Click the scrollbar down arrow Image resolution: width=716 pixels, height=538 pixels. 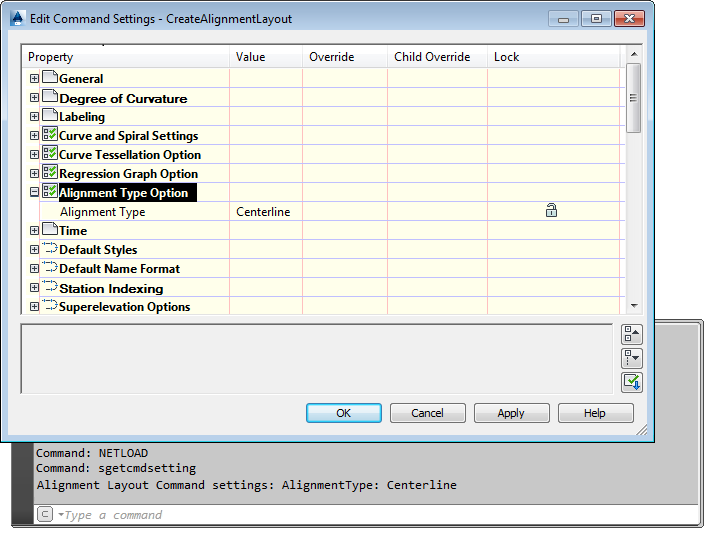click(634, 306)
